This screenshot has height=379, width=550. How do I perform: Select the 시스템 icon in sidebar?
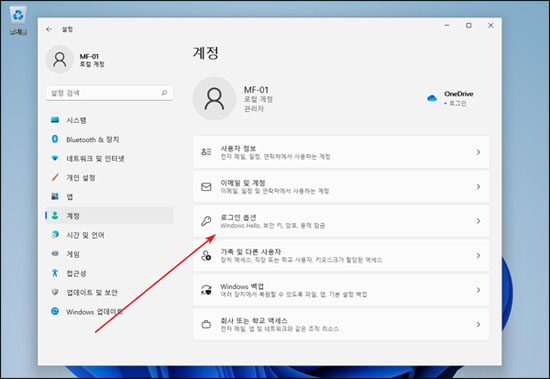coord(55,120)
